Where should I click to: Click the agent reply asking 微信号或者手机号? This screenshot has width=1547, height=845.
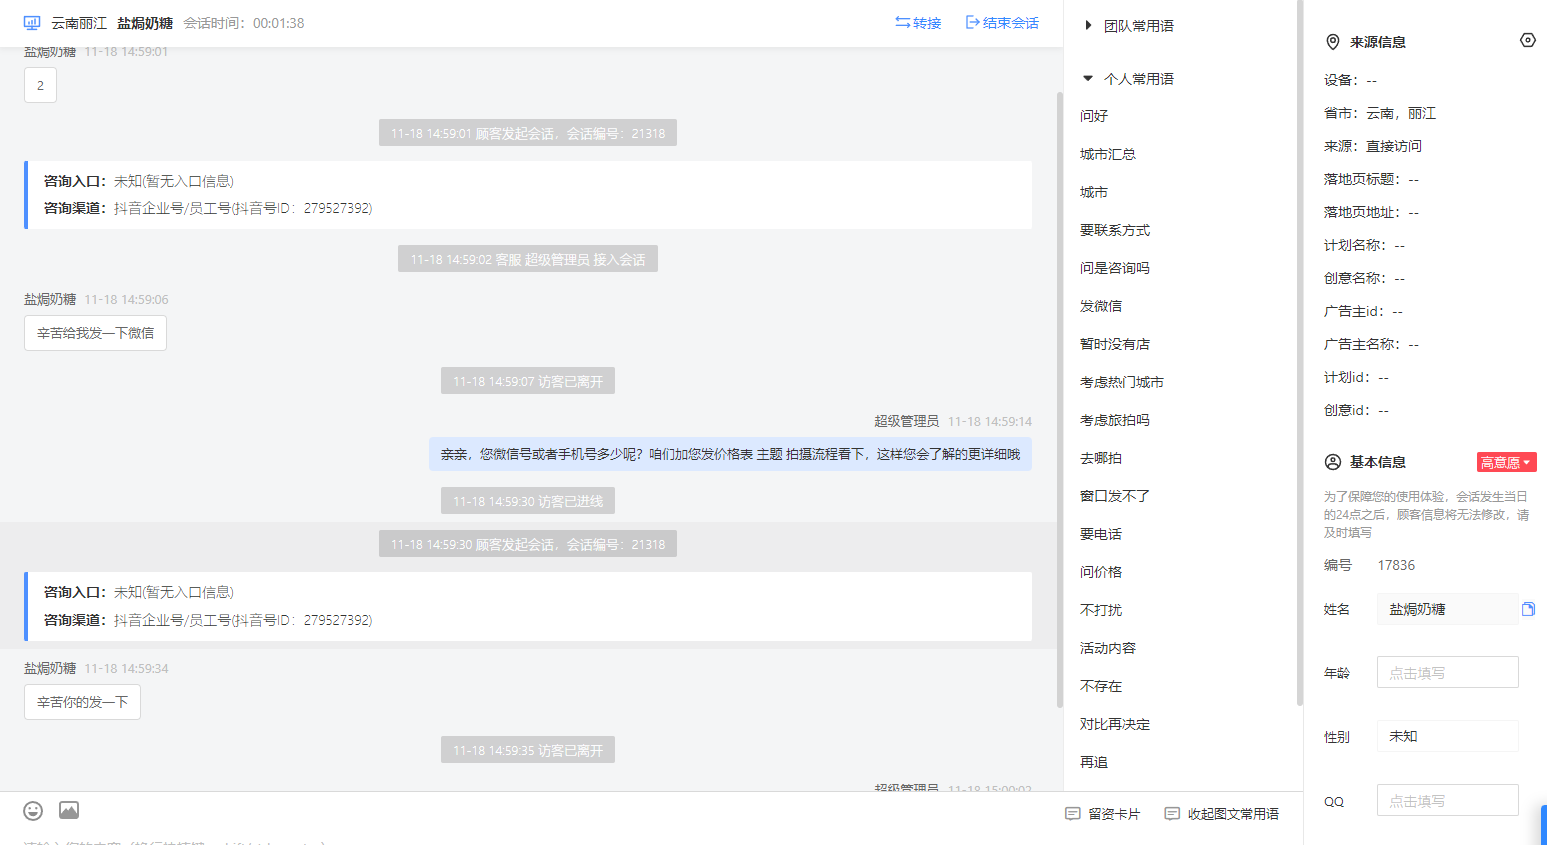pyautogui.click(x=730, y=454)
